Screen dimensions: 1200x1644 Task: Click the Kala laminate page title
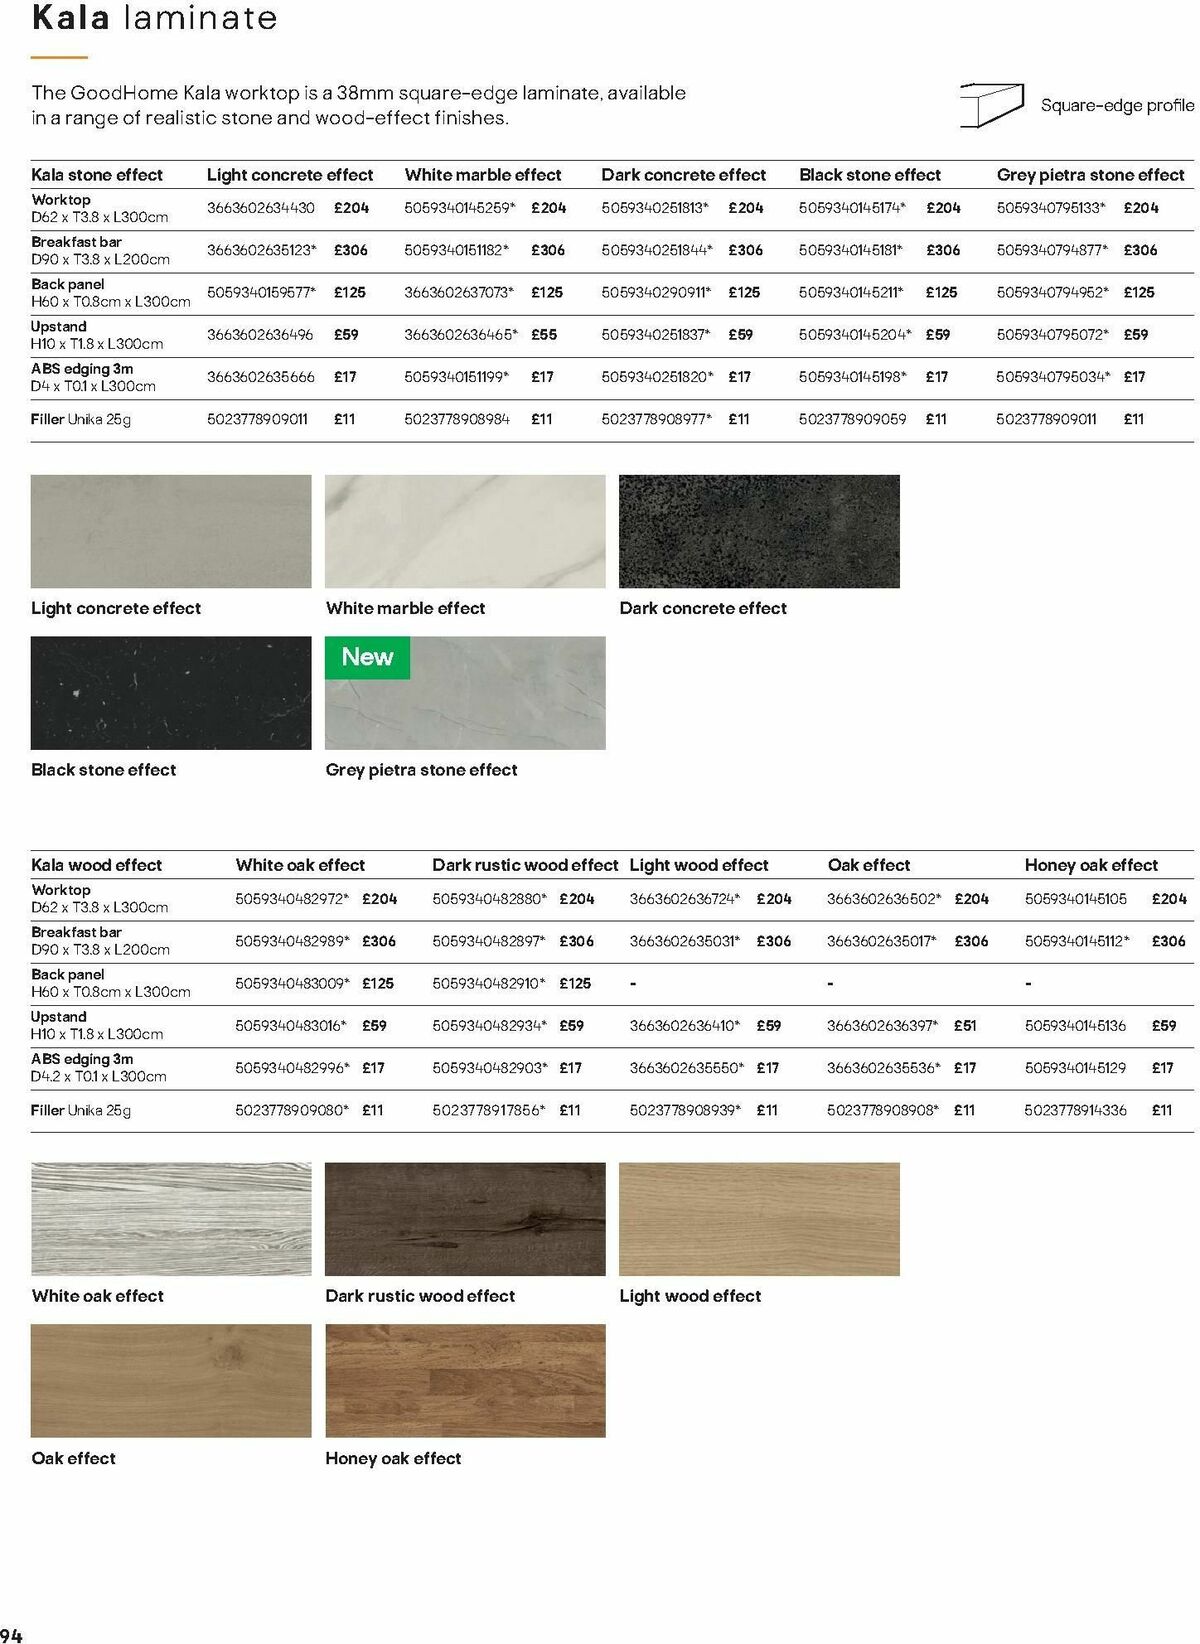154,18
